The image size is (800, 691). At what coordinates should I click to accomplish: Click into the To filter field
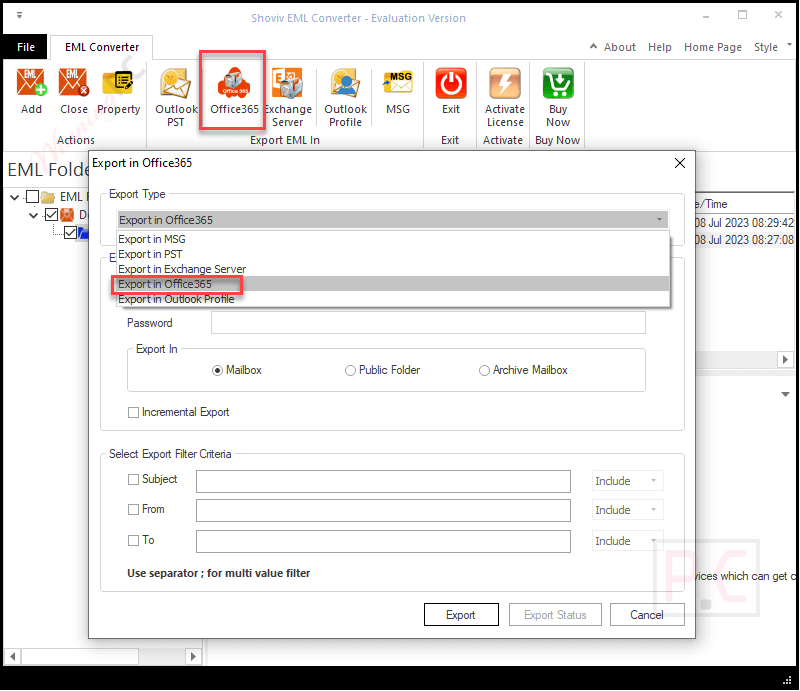(383, 541)
